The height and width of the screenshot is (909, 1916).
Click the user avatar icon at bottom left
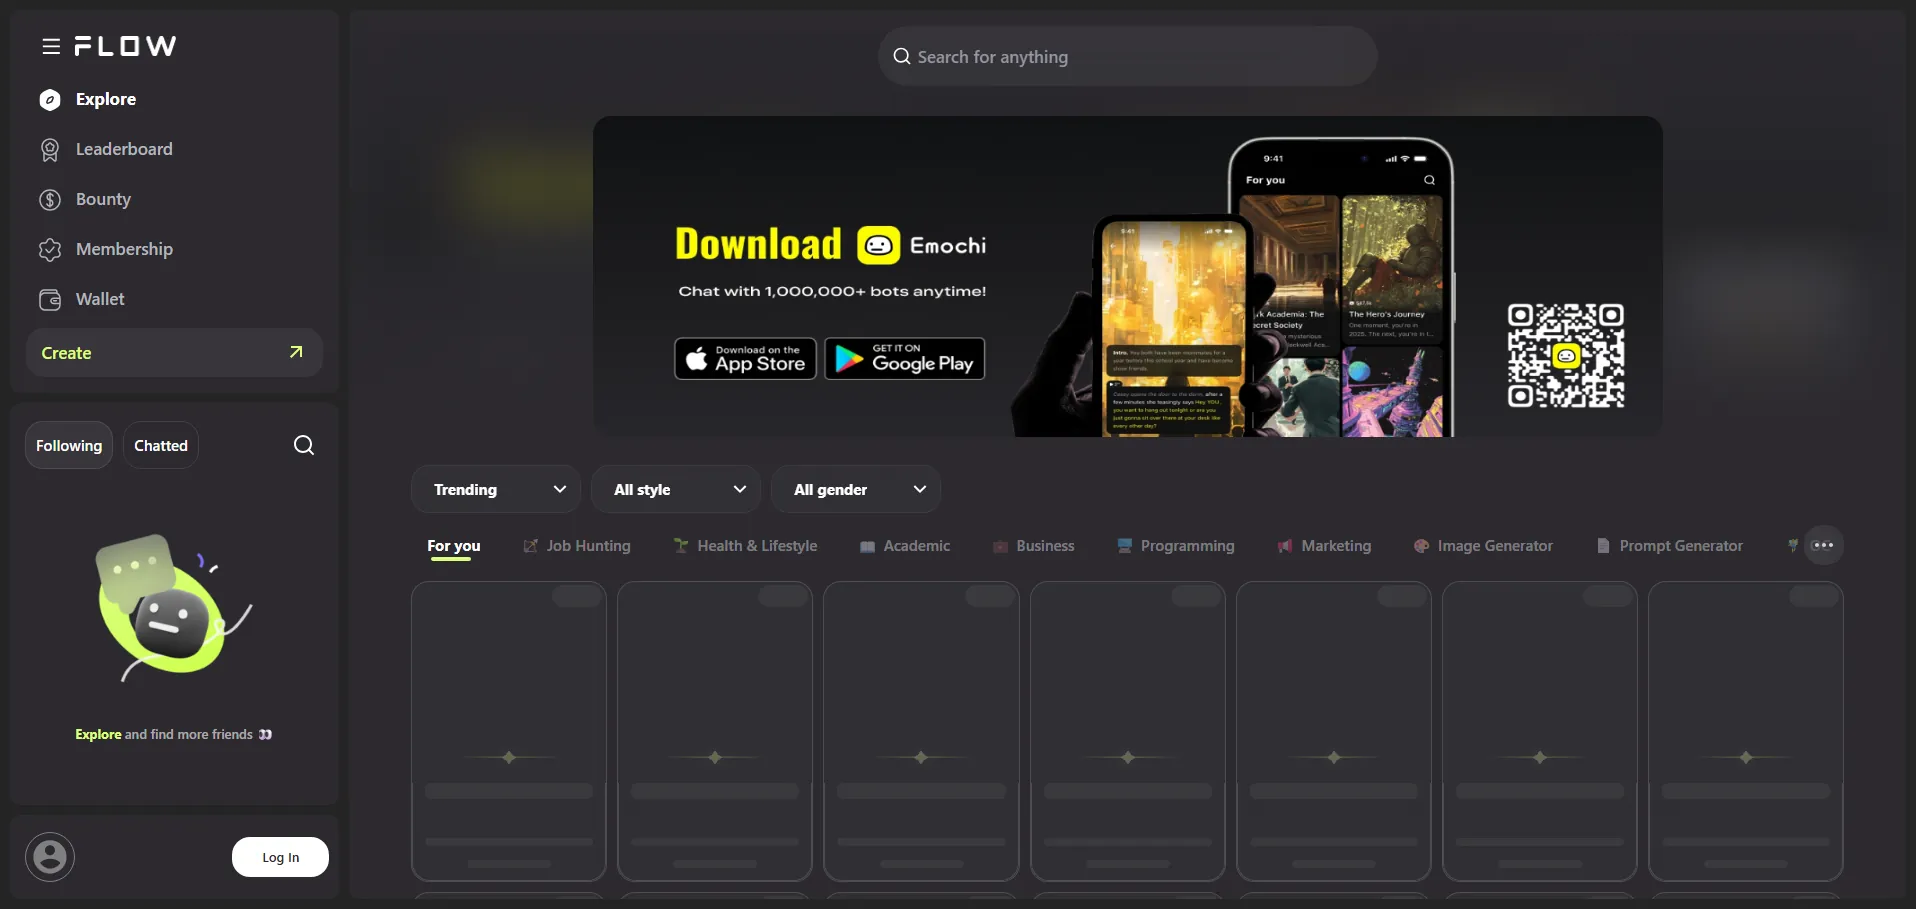(50, 857)
